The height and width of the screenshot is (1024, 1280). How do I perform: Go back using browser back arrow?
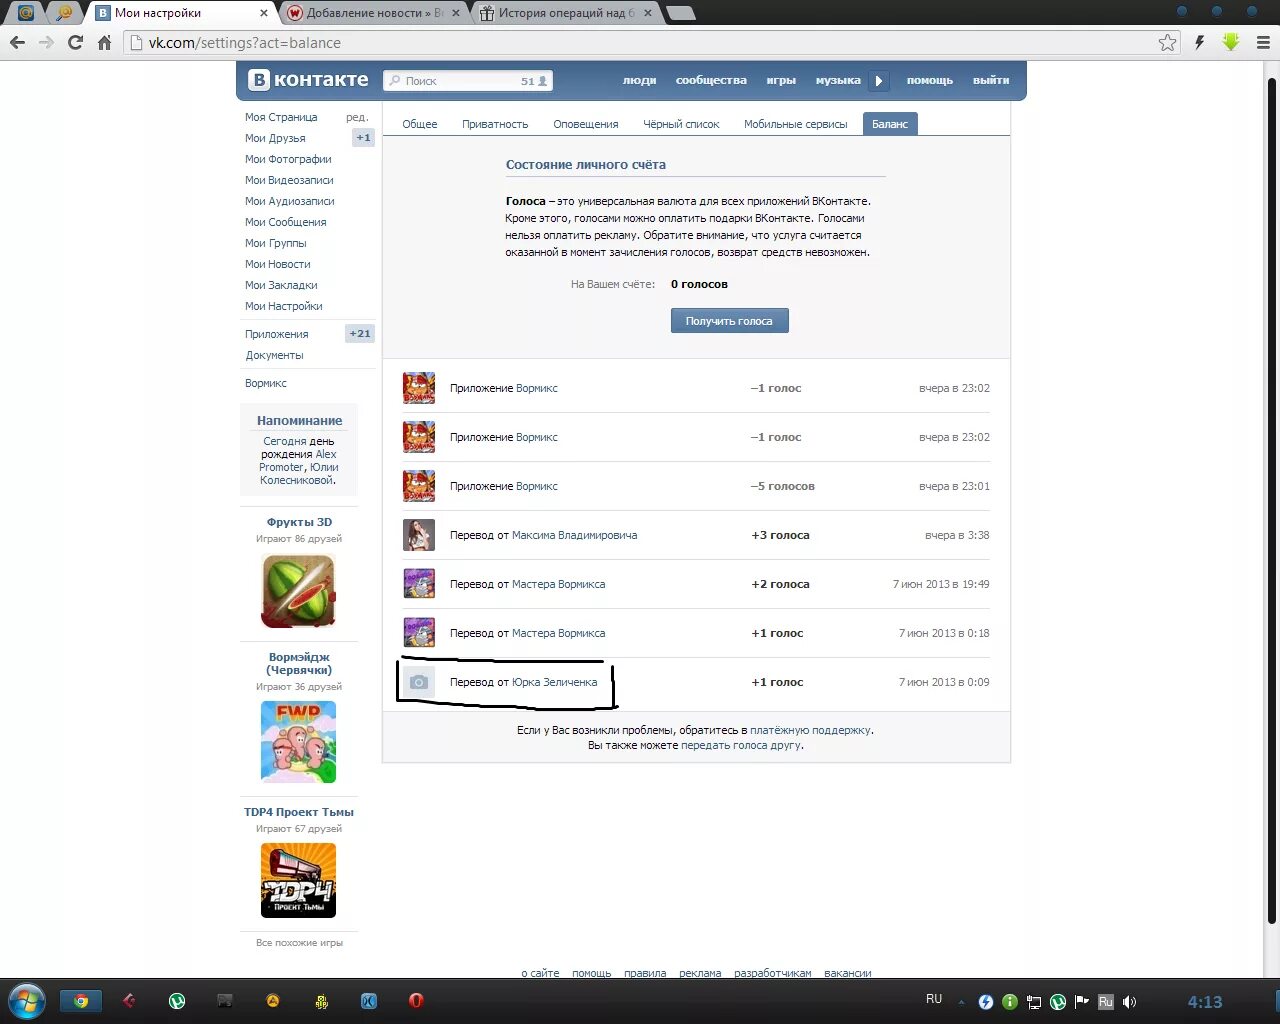[x=17, y=43]
